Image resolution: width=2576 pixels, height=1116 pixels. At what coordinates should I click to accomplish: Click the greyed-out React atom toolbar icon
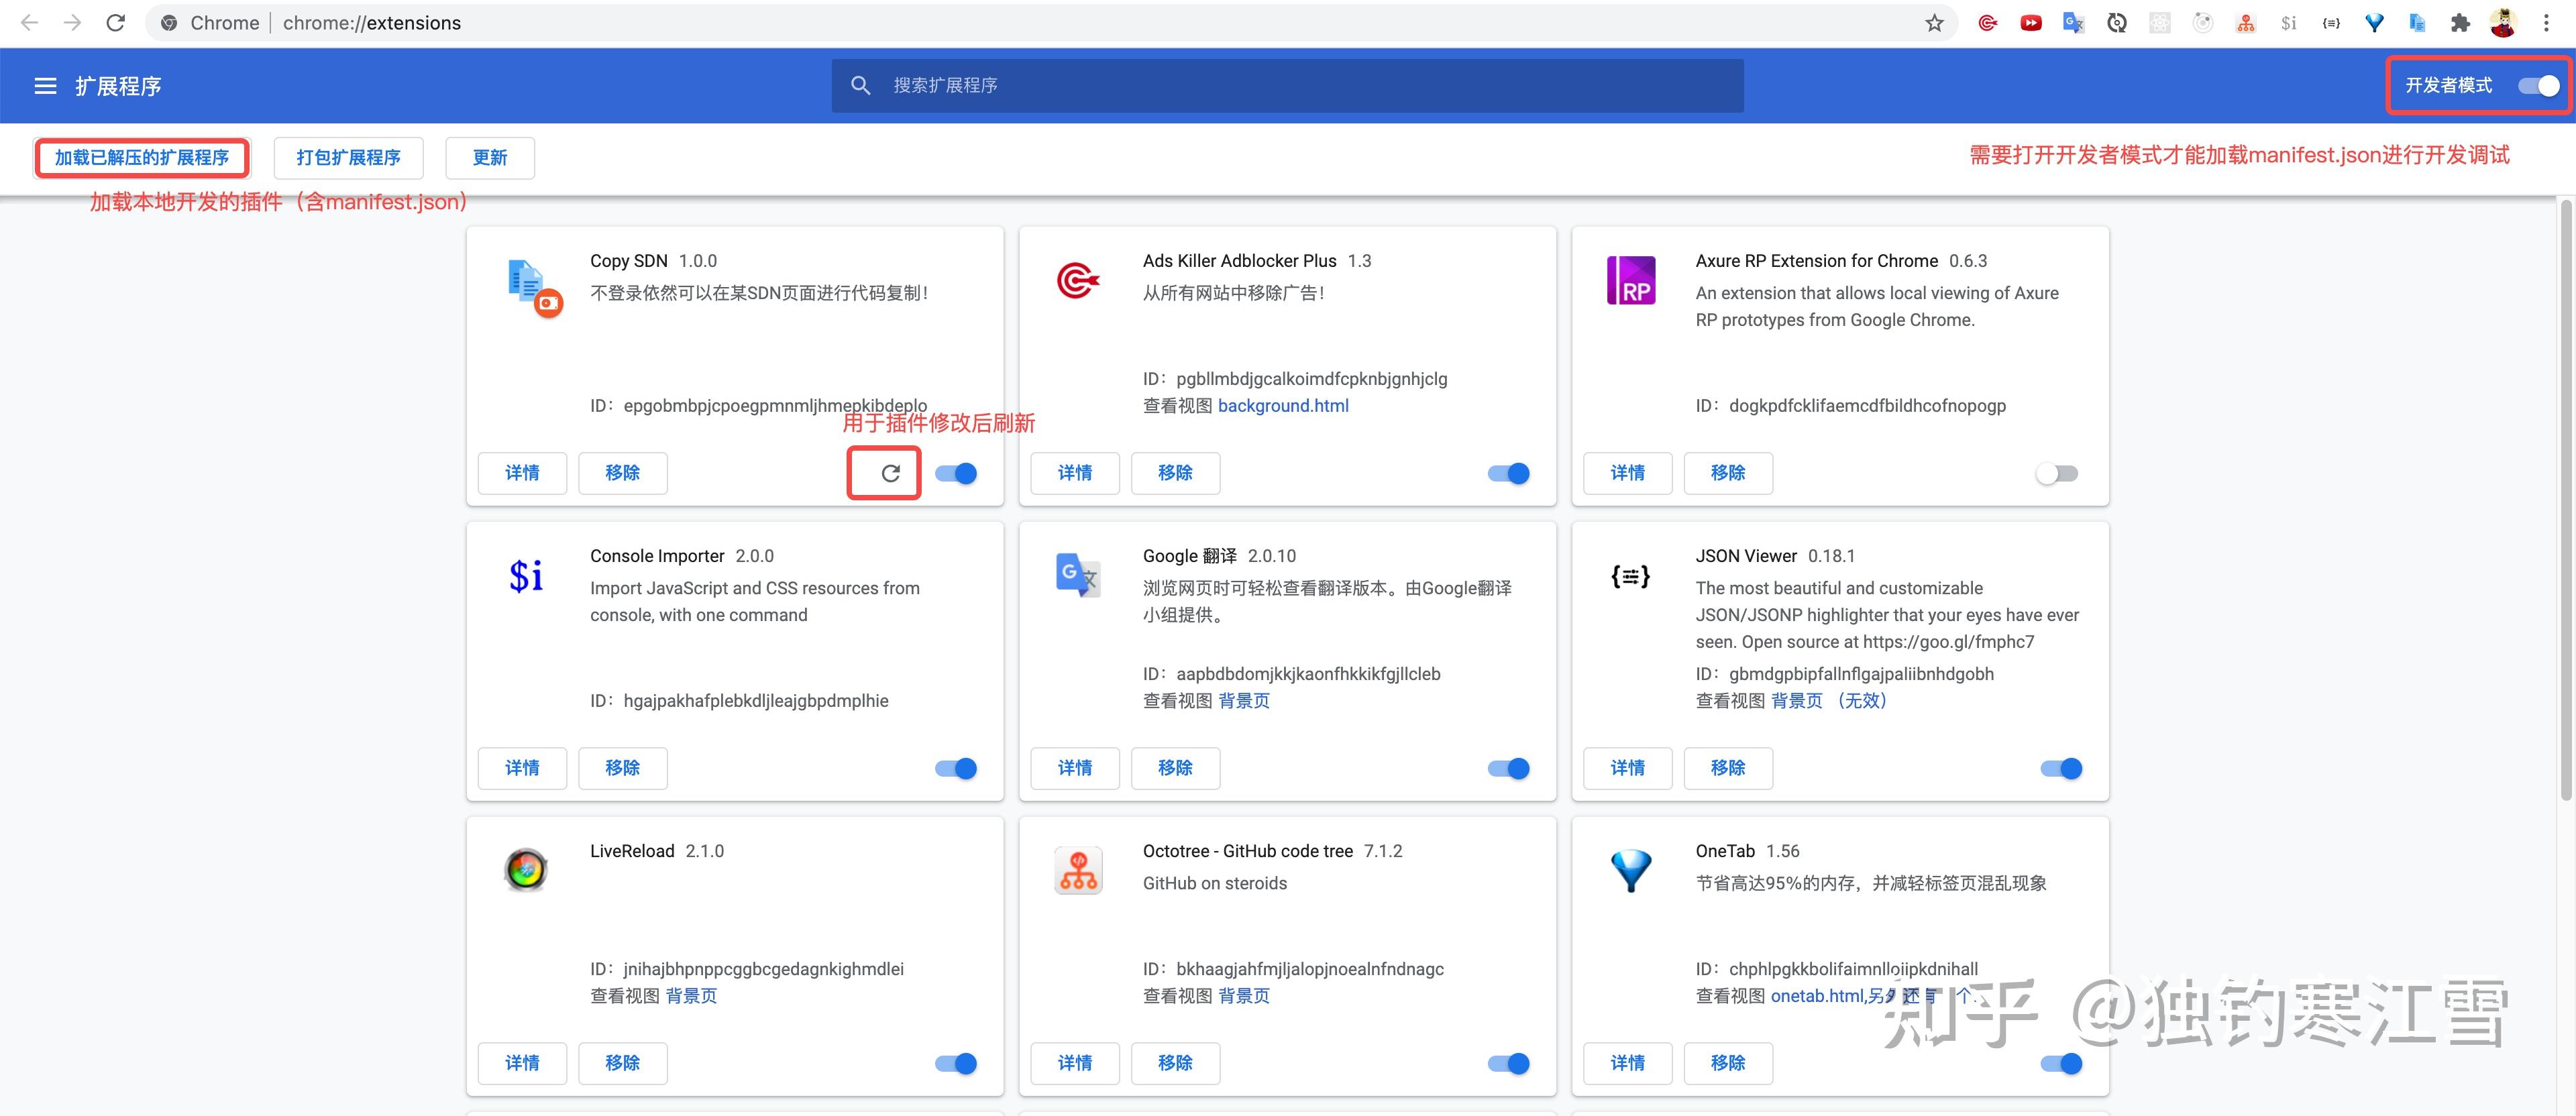[x=2159, y=23]
